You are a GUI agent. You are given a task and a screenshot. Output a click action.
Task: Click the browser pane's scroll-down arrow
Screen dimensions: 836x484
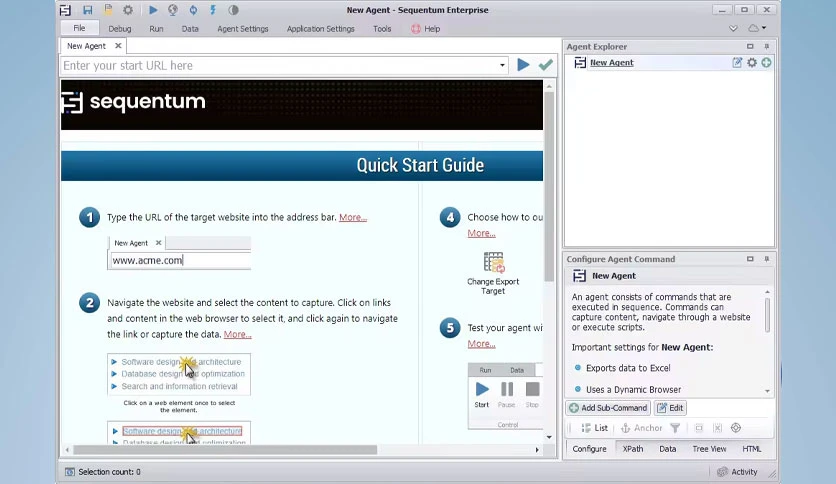point(549,437)
